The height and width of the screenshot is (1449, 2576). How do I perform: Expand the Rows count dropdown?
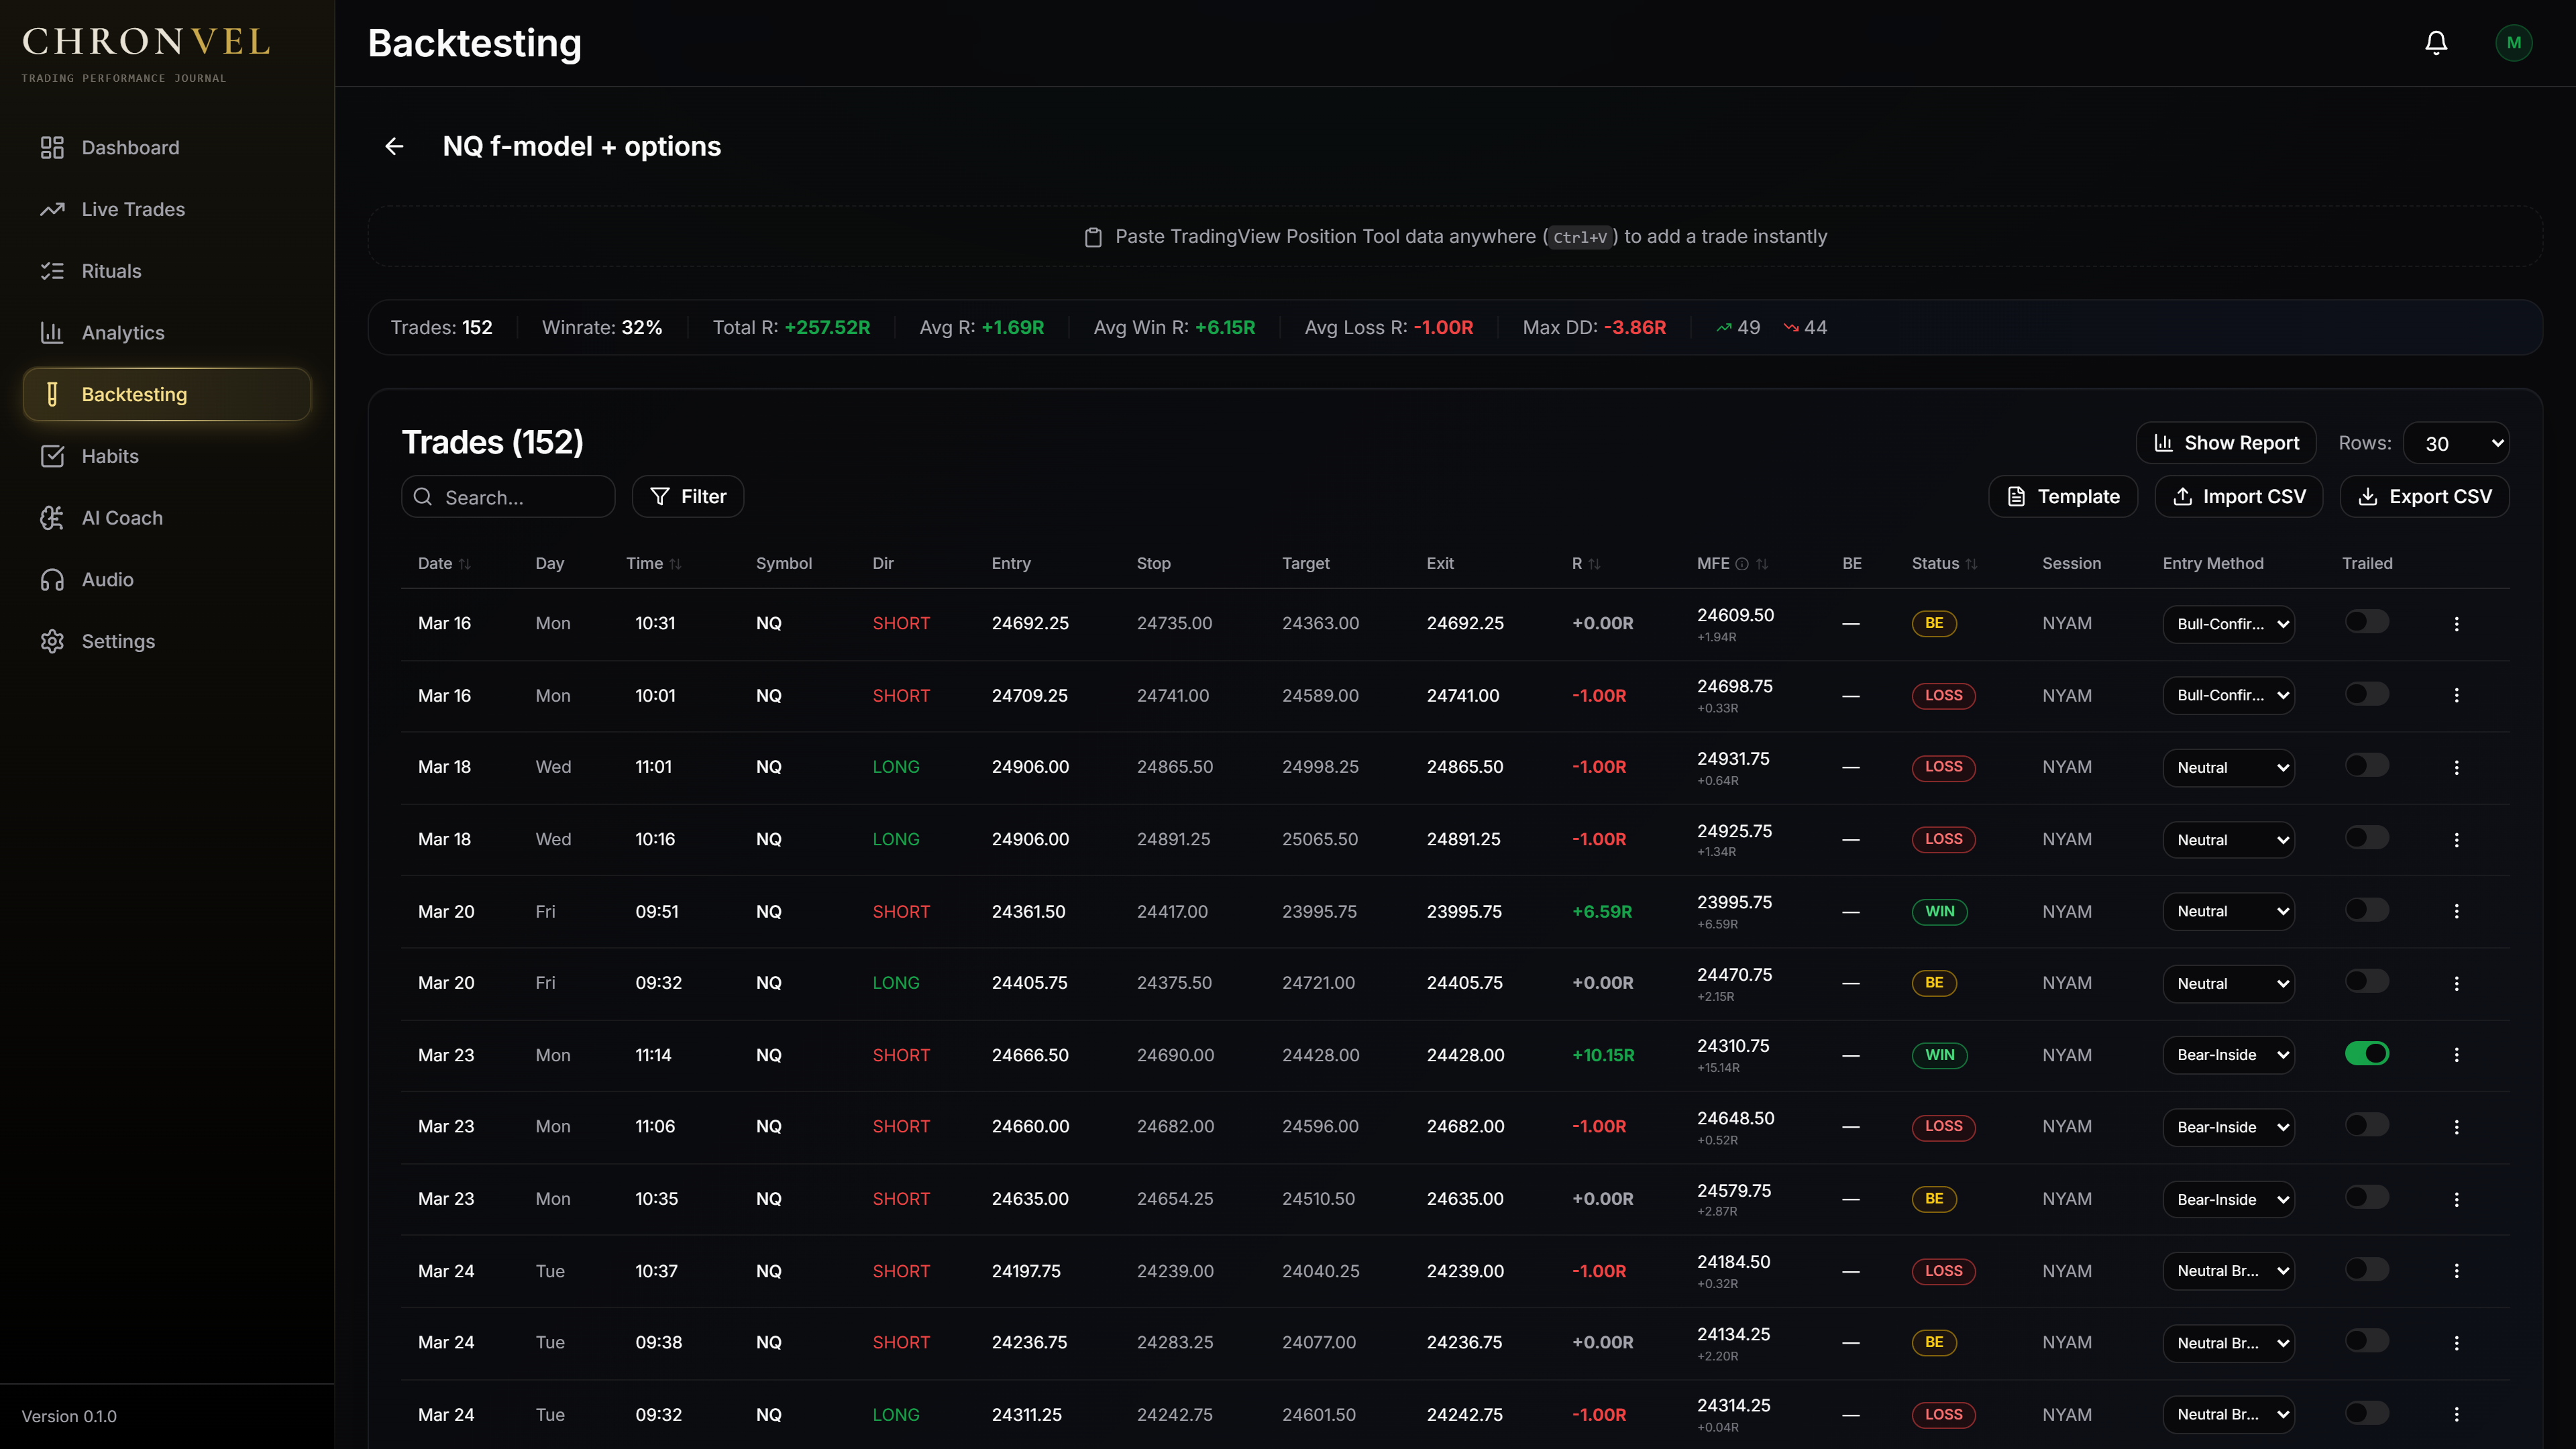(2455, 443)
